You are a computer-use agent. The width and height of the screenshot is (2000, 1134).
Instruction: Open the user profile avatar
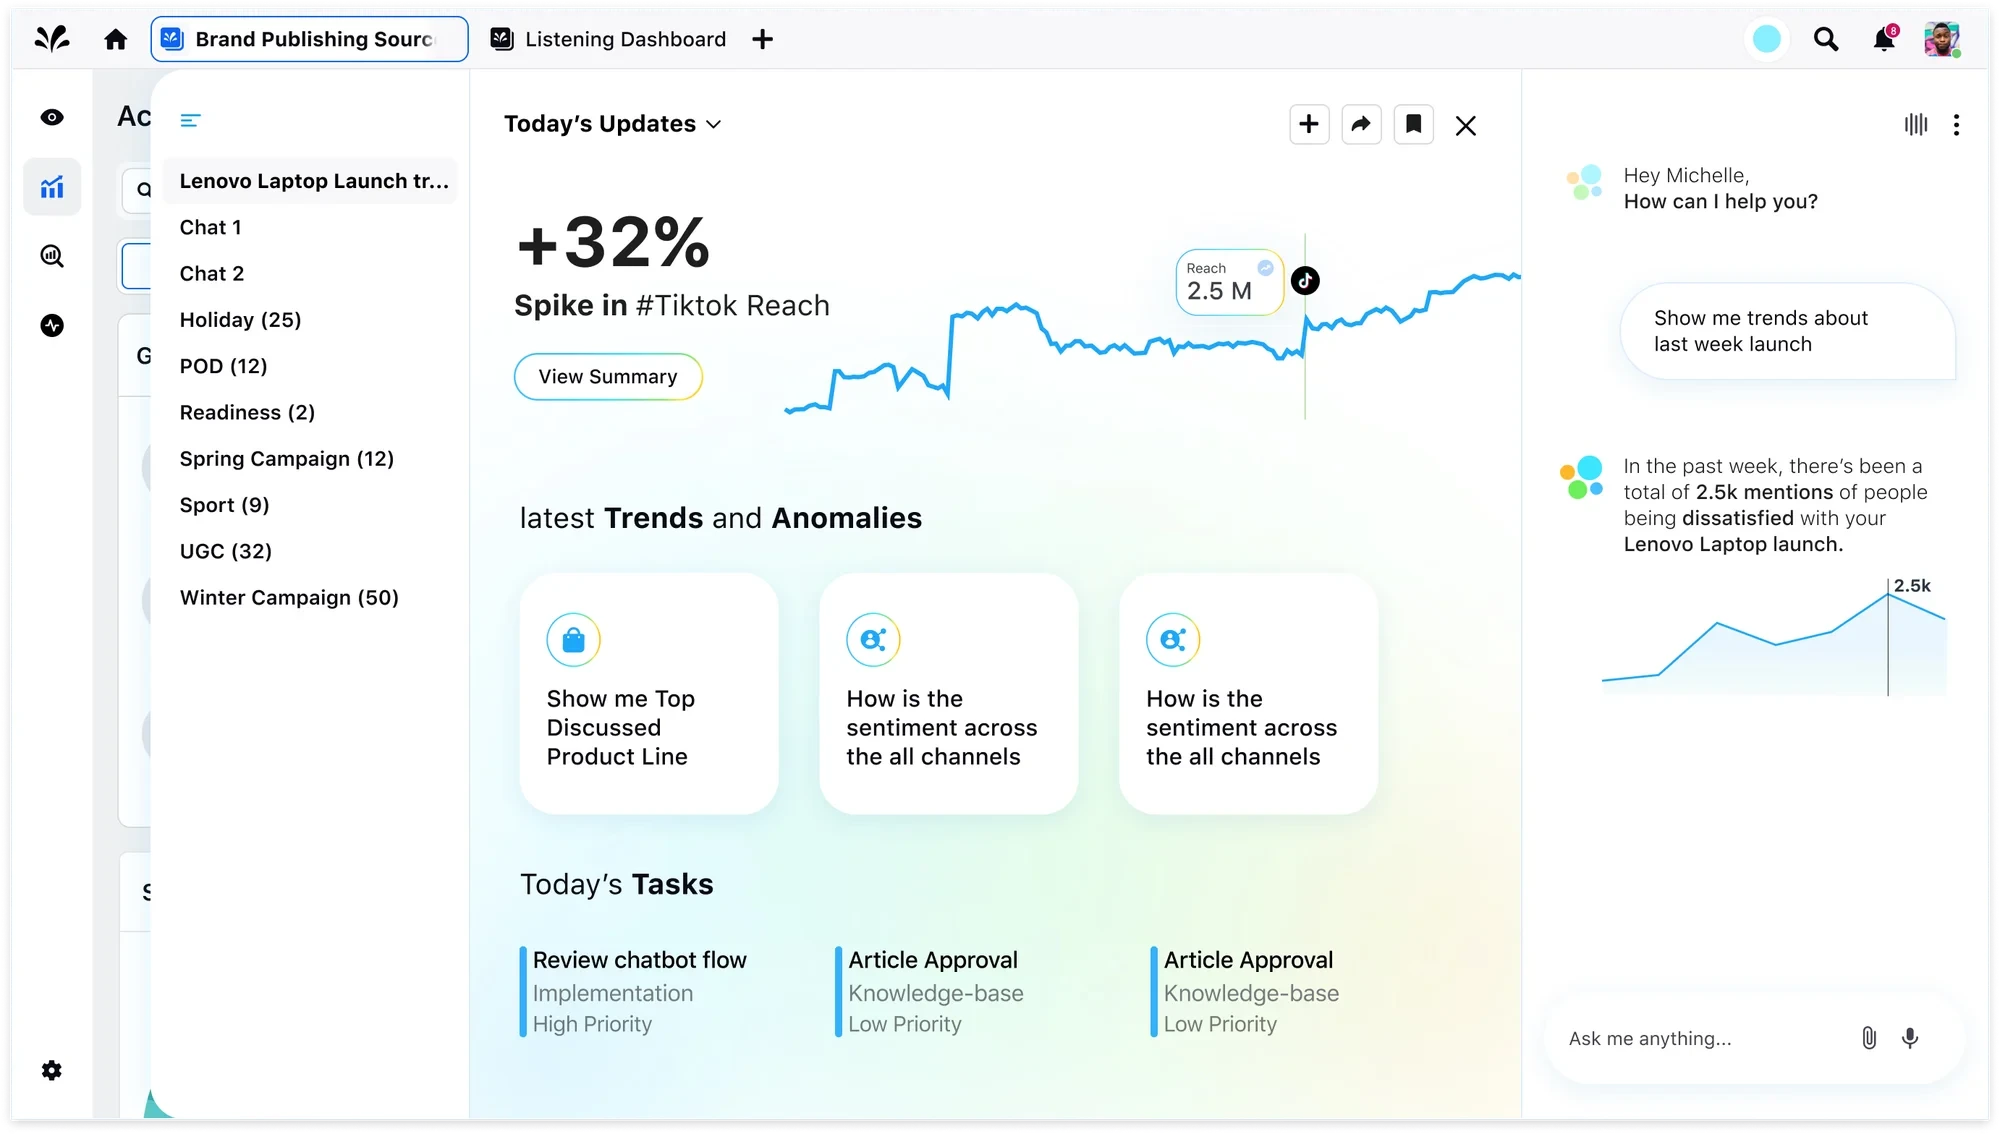pyautogui.click(x=1942, y=39)
